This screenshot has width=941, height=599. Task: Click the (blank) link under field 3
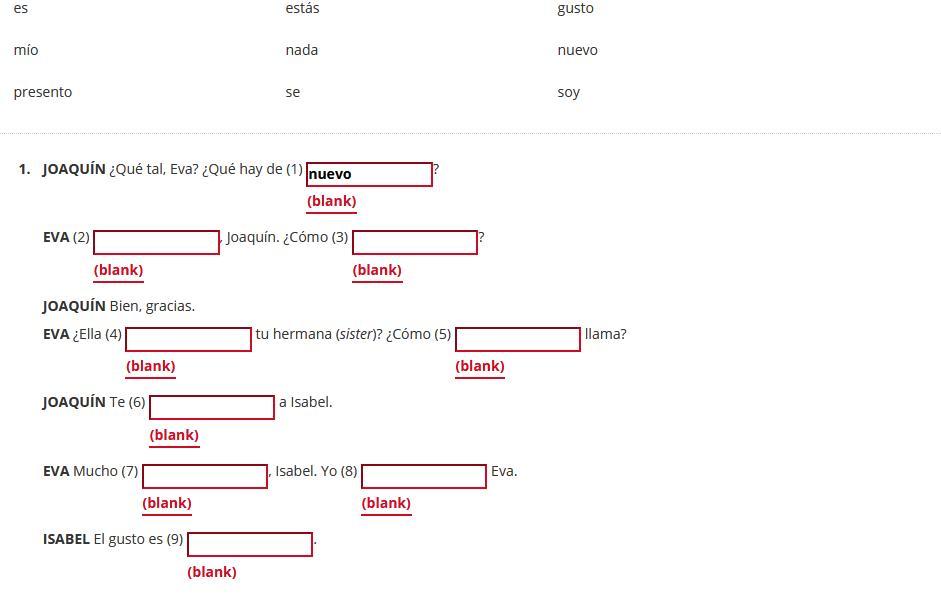pyautogui.click(x=377, y=270)
